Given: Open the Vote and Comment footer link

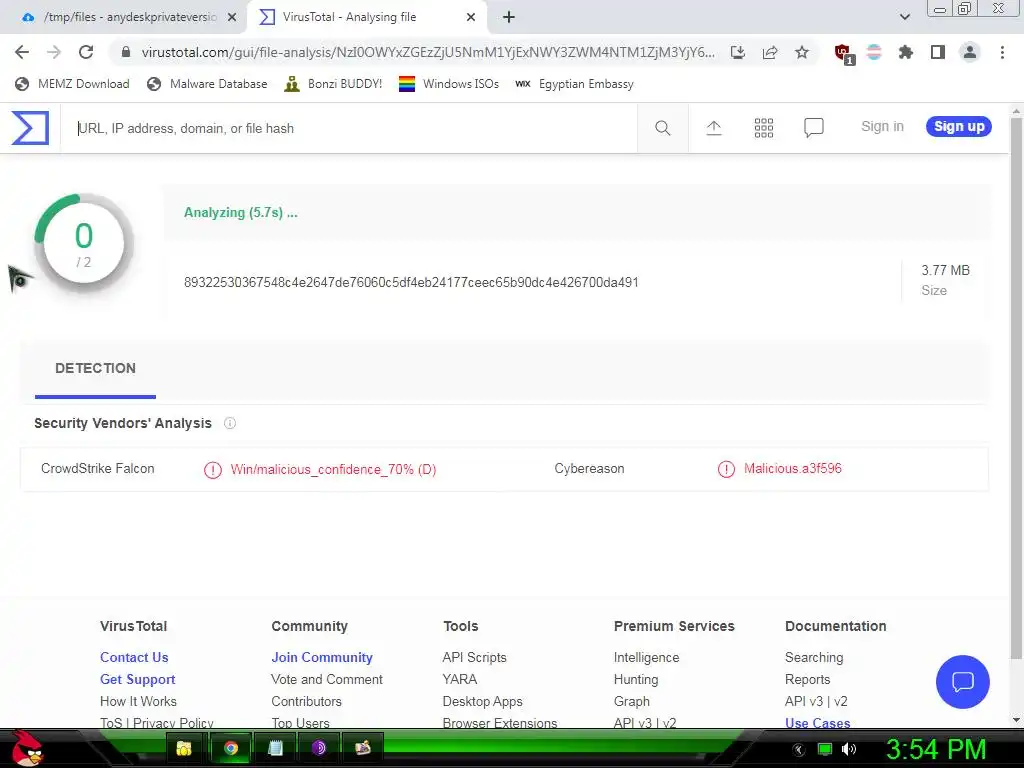Looking at the screenshot, I should pyautogui.click(x=327, y=680).
